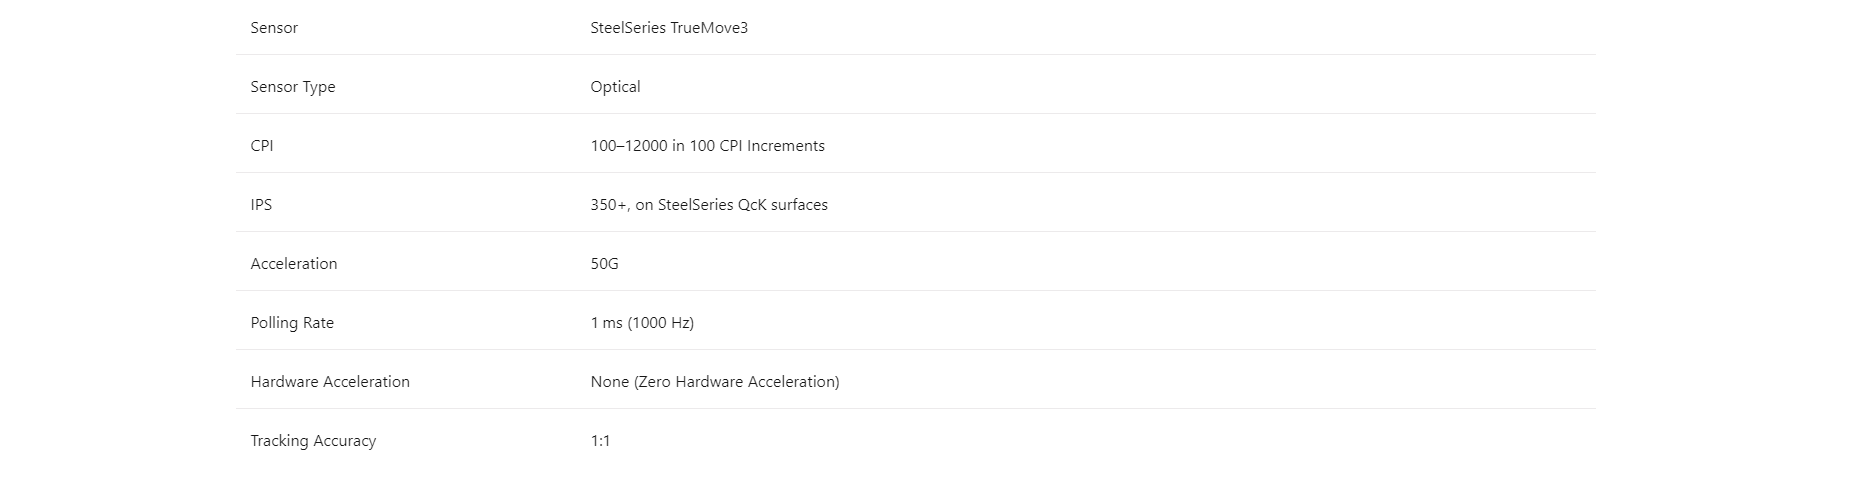Select the 1 ms polling rate value
The height and width of the screenshot is (486, 1849).
pyautogui.click(x=606, y=323)
